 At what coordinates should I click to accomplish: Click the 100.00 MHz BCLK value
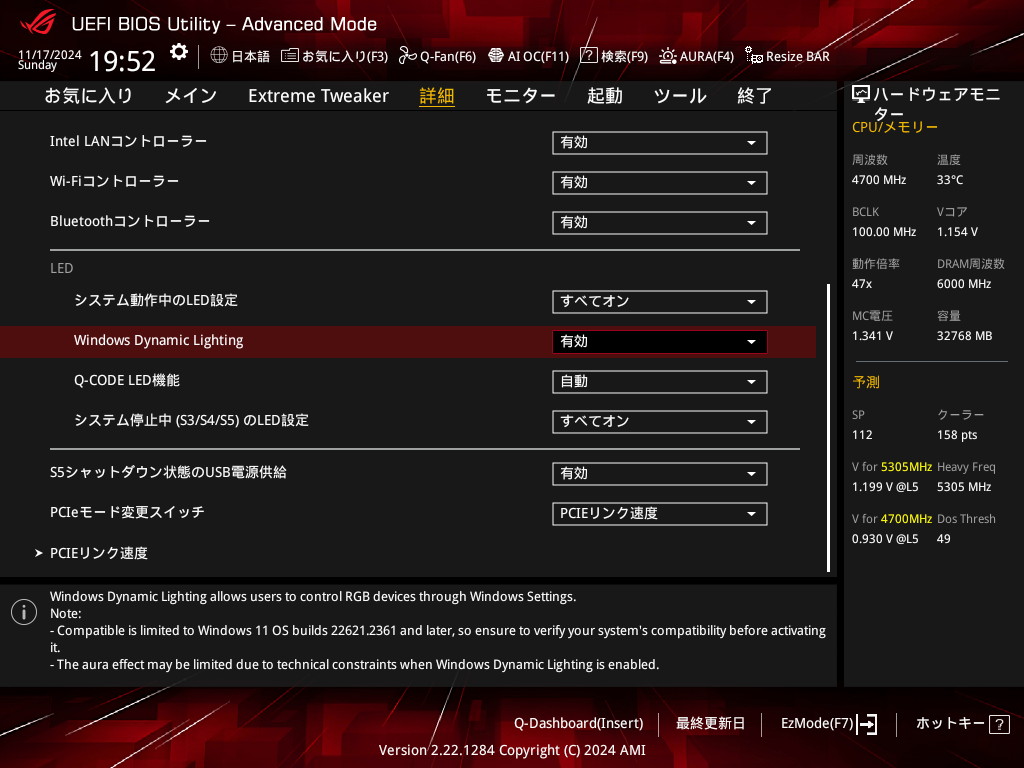point(884,232)
